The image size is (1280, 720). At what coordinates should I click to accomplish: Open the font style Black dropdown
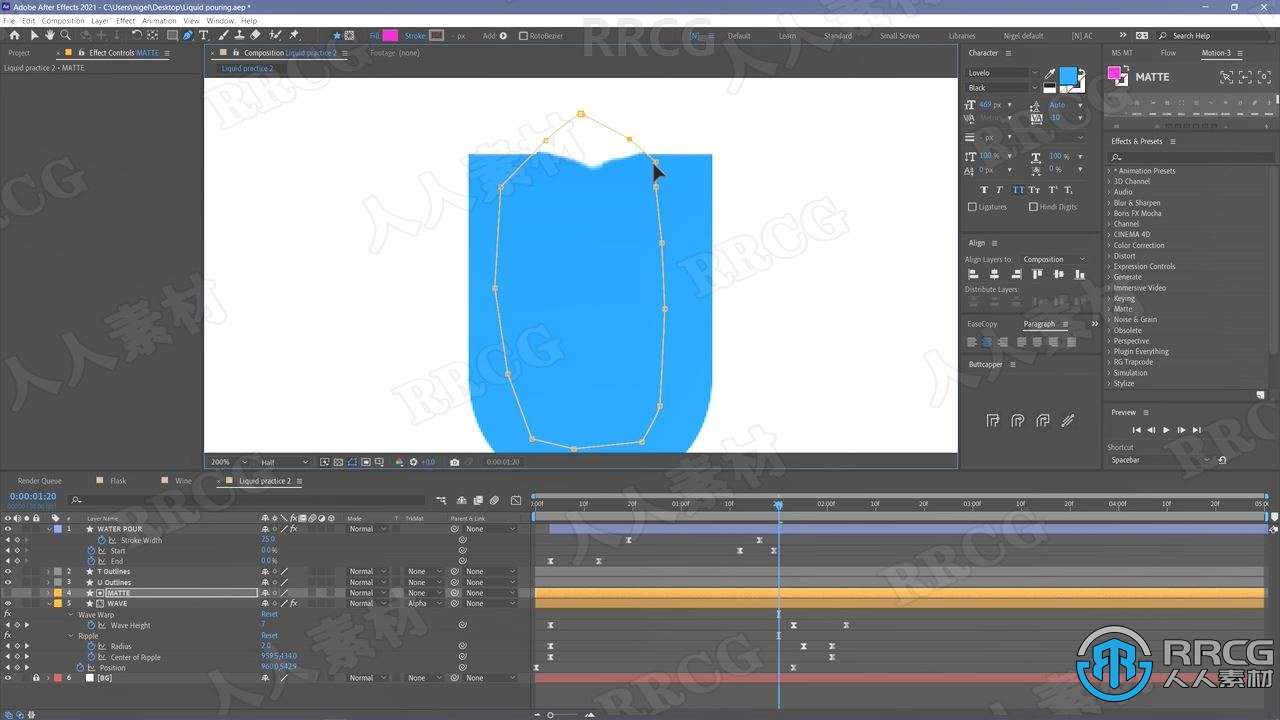tap(1002, 88)
